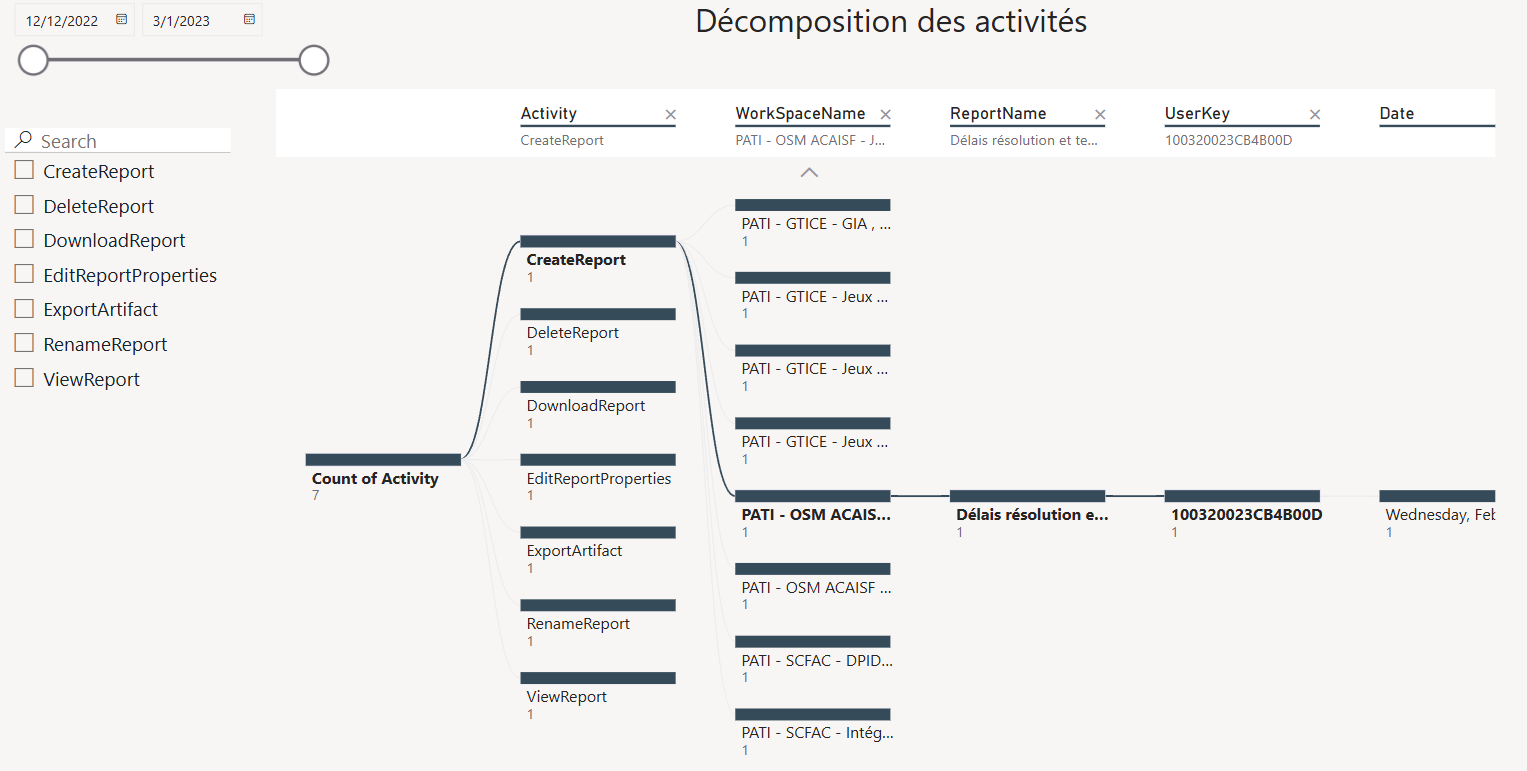Viewport: 1527px width, 771px height.
Task: Open the start date calendar picker icon
Action: 121,19
